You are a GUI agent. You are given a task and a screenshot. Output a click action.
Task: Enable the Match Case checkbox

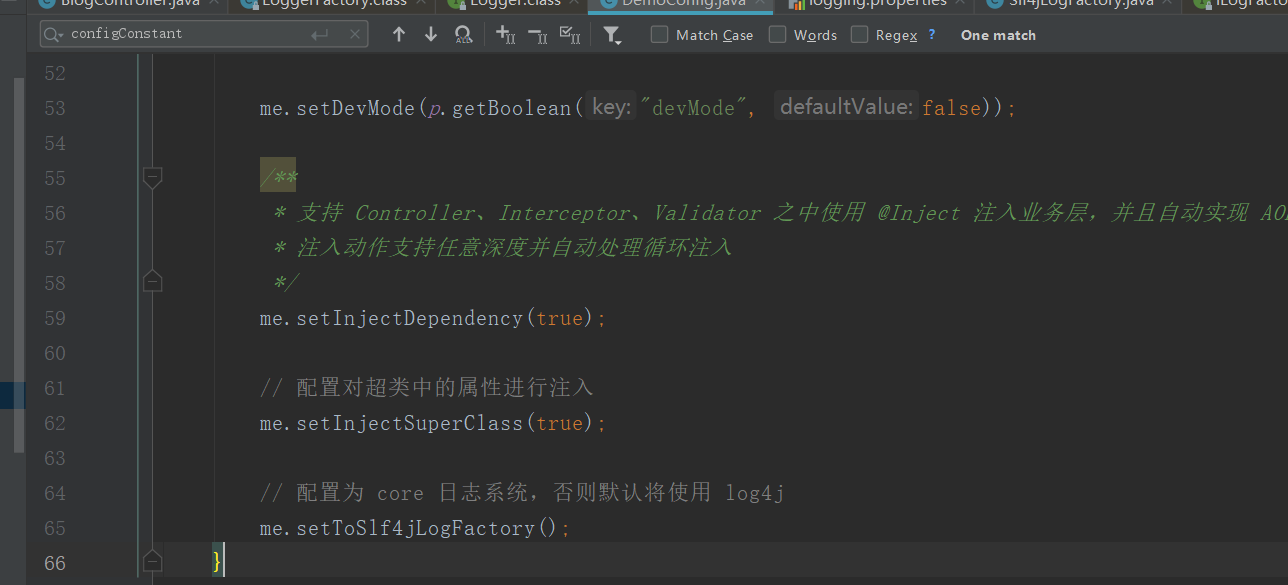coord(659,35)
